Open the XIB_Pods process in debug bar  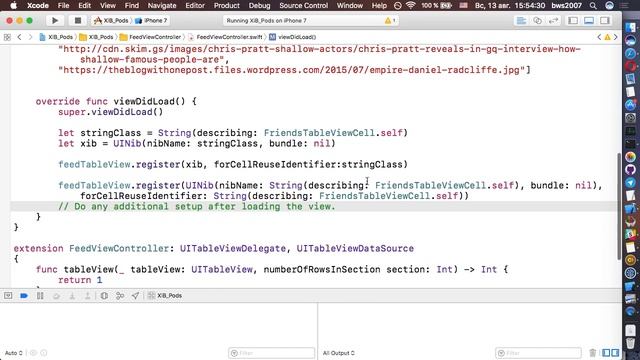165,296
